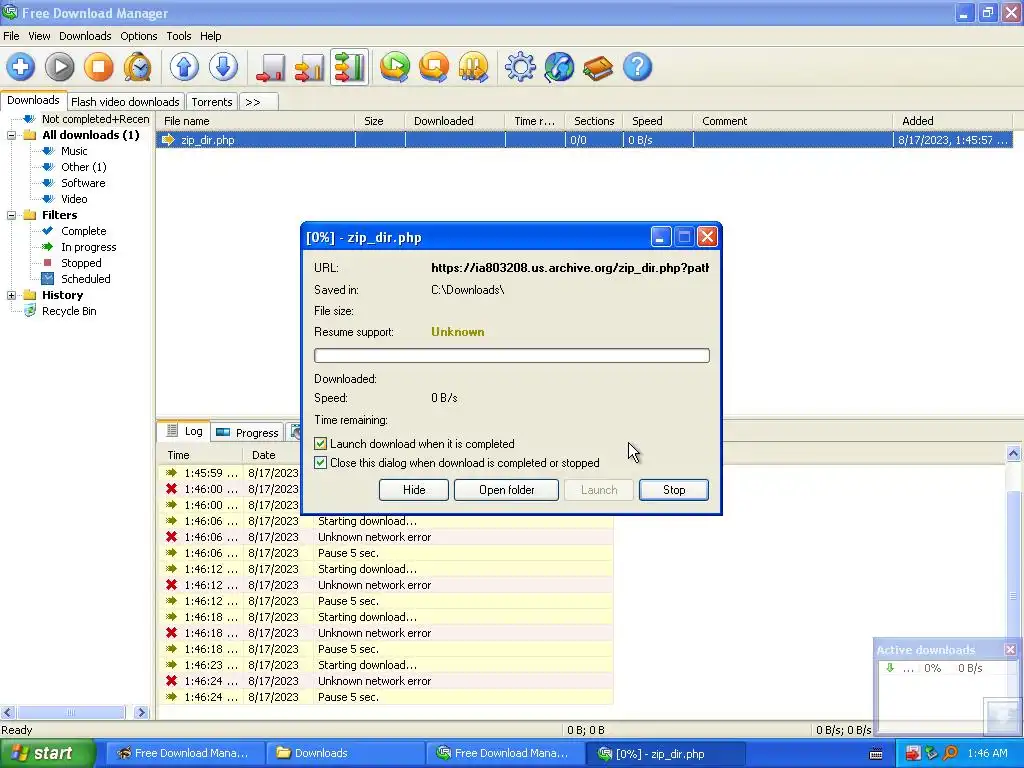Click the Added column header
Image resolution: width=1024 pixels, height=768 pixels.
[x=952, y=121]
